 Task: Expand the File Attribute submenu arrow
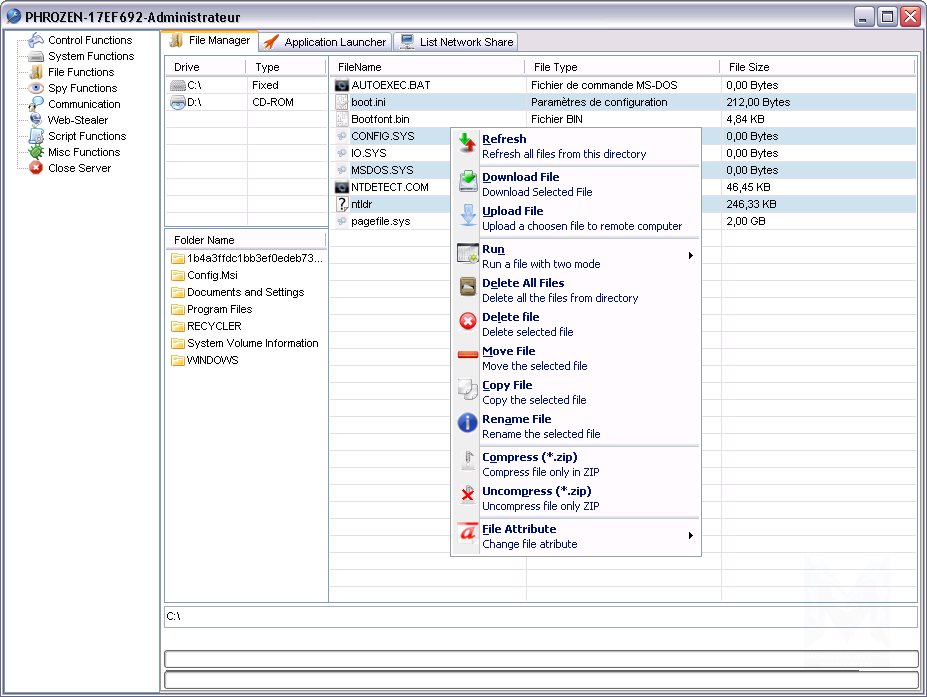point(690,536)
